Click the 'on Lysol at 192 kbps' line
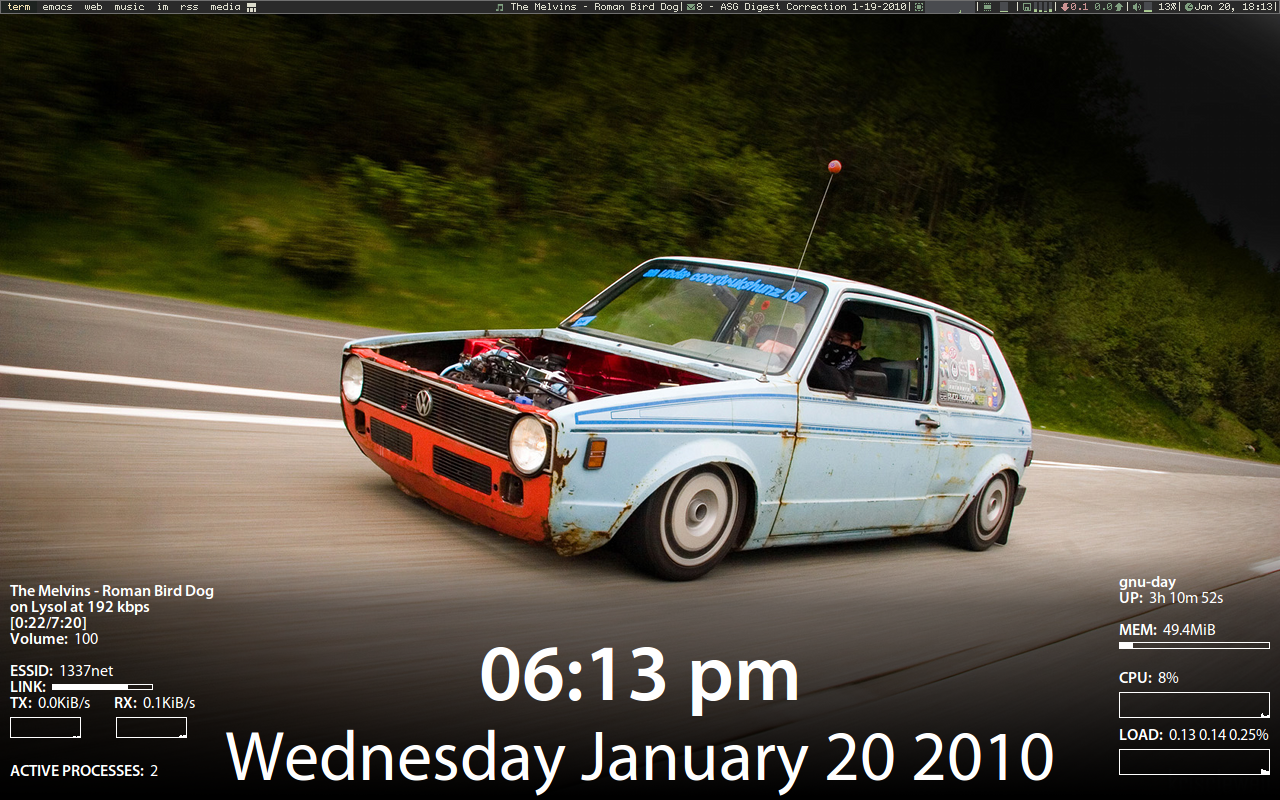Image resolution: width=1280 pixels, height=800 pixels. point(80,607)
